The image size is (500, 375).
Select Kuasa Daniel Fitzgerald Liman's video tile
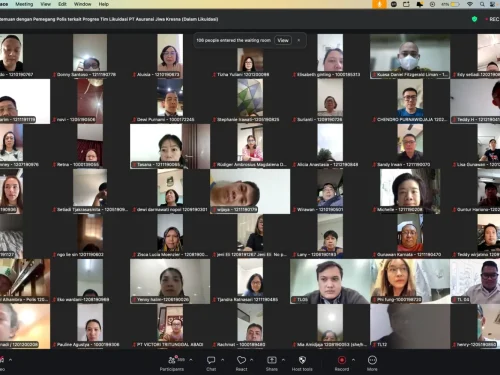[410, 56]
